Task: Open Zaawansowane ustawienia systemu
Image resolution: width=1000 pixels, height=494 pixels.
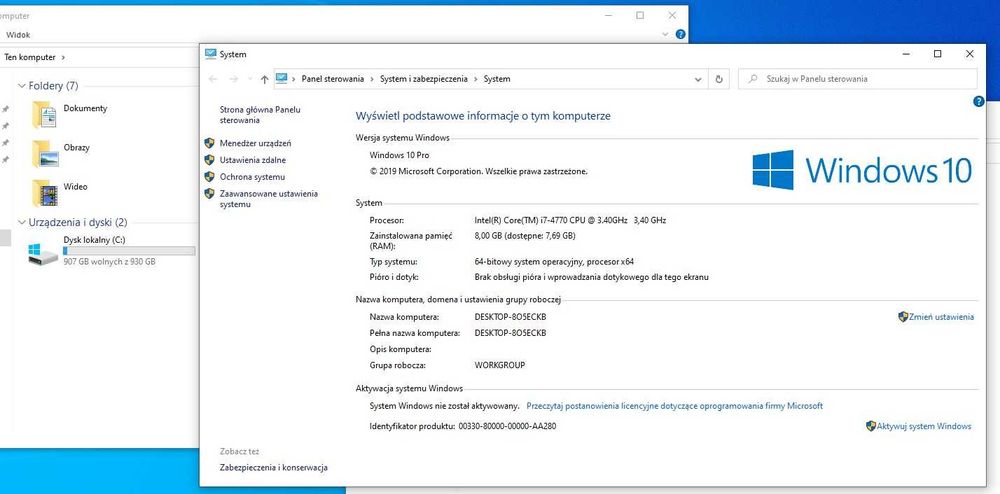Action: coord(268,199)
